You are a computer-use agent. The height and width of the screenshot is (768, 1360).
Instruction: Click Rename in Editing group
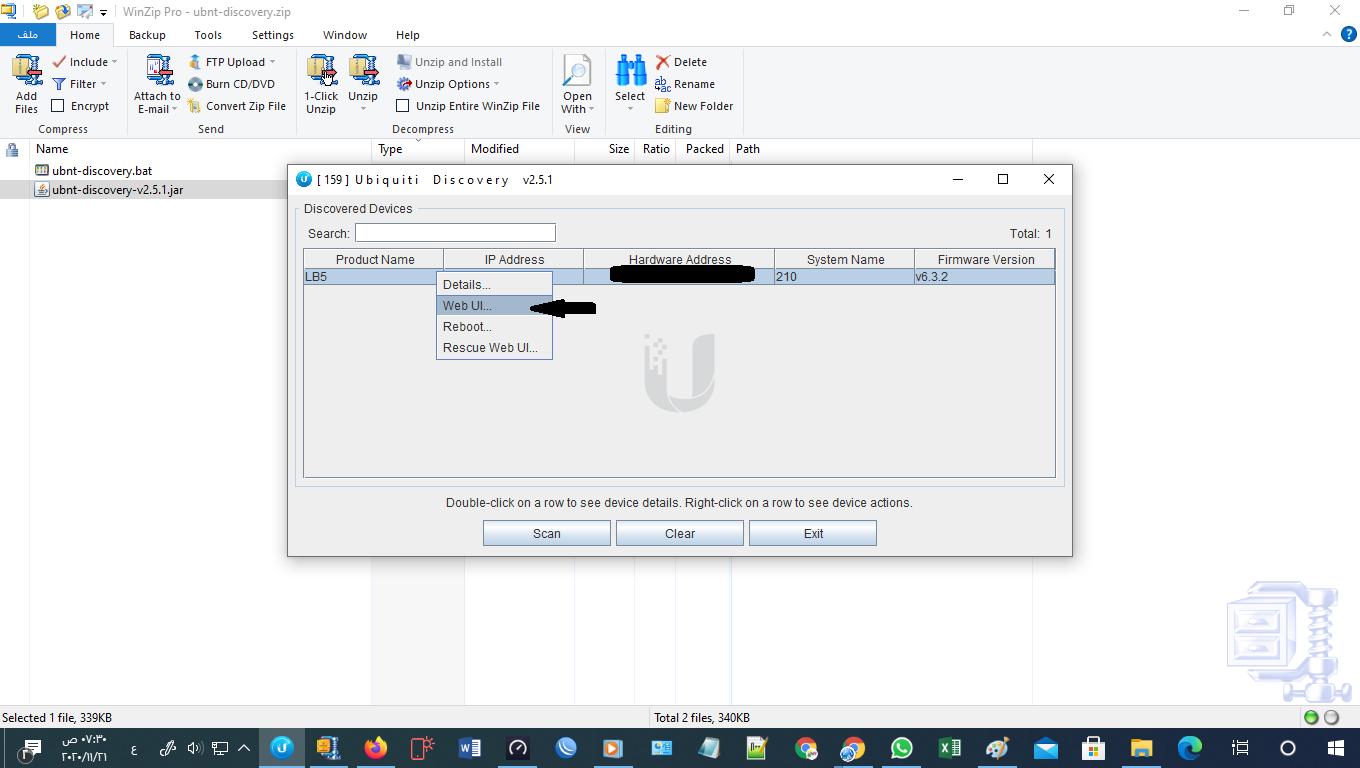685,84
